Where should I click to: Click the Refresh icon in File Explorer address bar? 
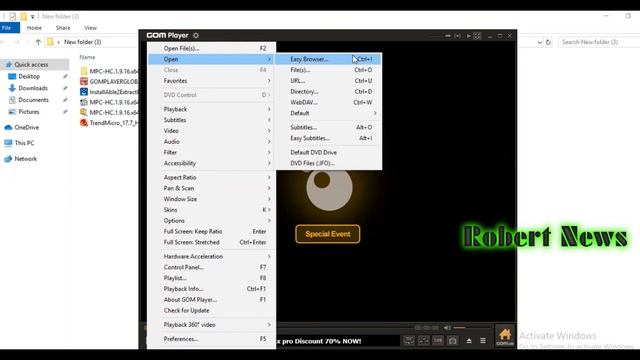[548, 42]
